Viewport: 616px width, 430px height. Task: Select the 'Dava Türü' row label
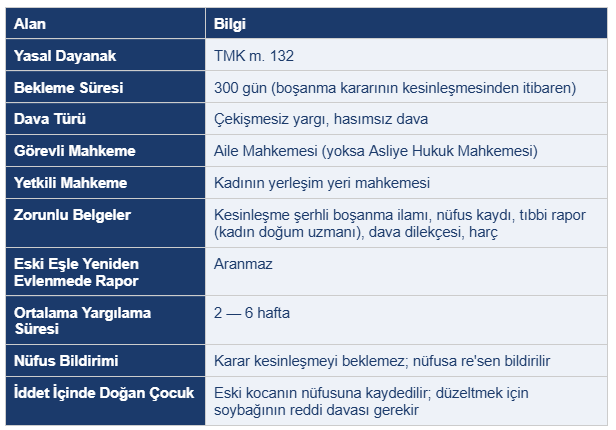point(50,119)
